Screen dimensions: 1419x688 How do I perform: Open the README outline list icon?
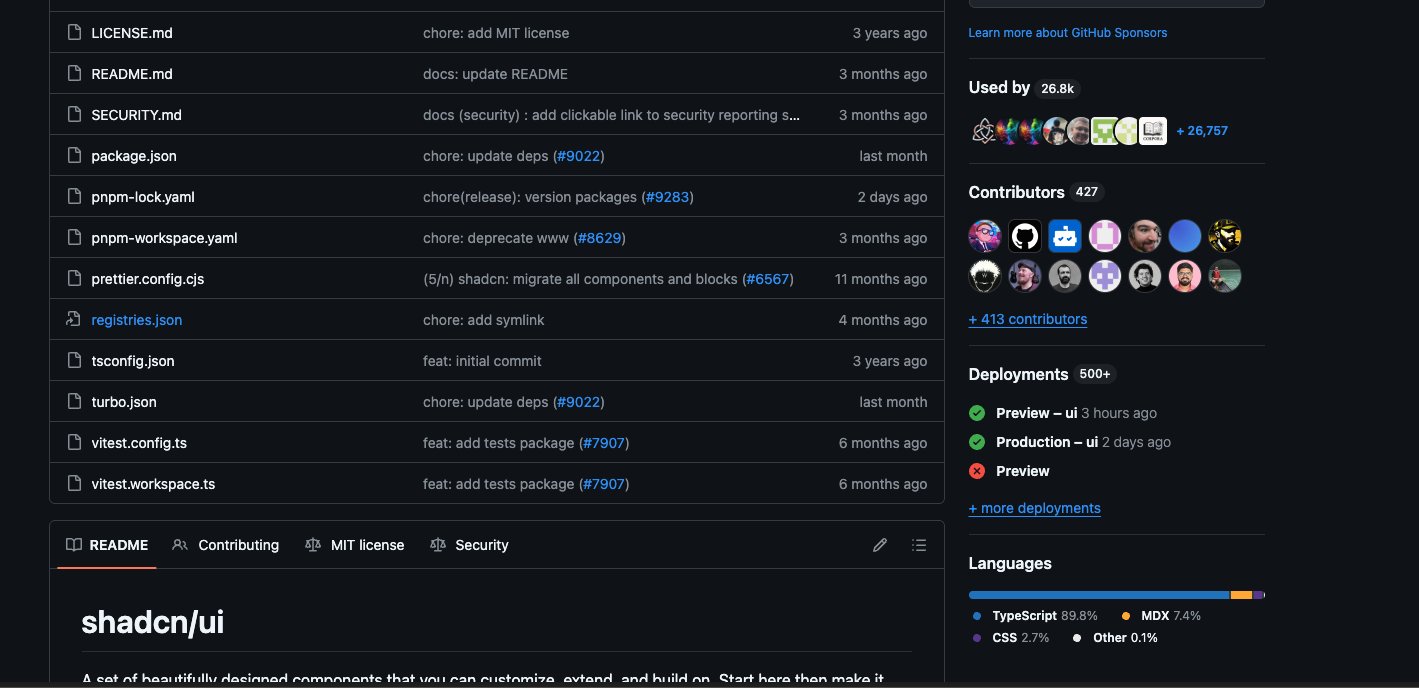point(919,545)
